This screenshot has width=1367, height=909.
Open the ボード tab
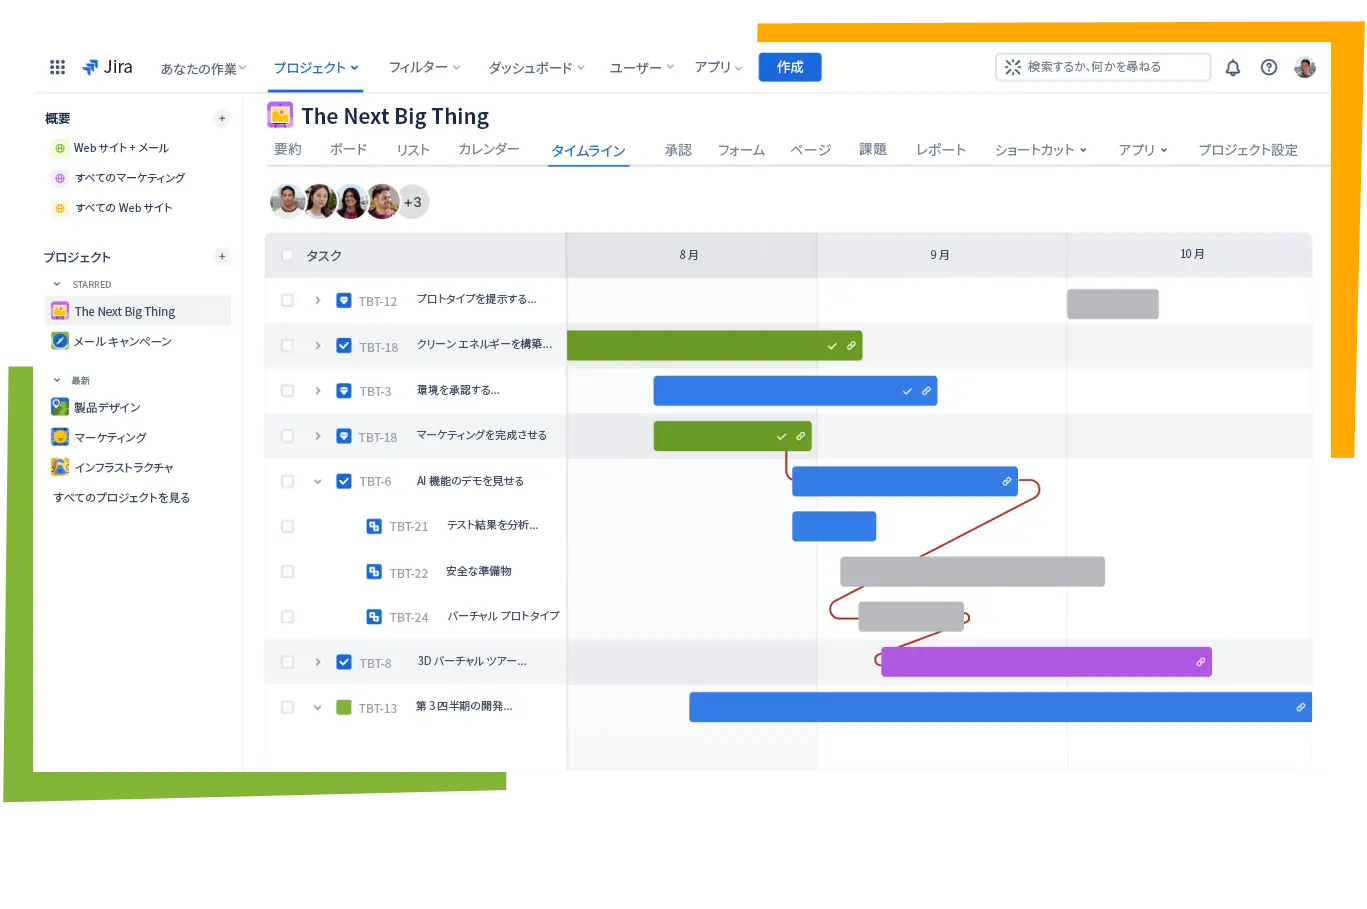tap(348, 149)
